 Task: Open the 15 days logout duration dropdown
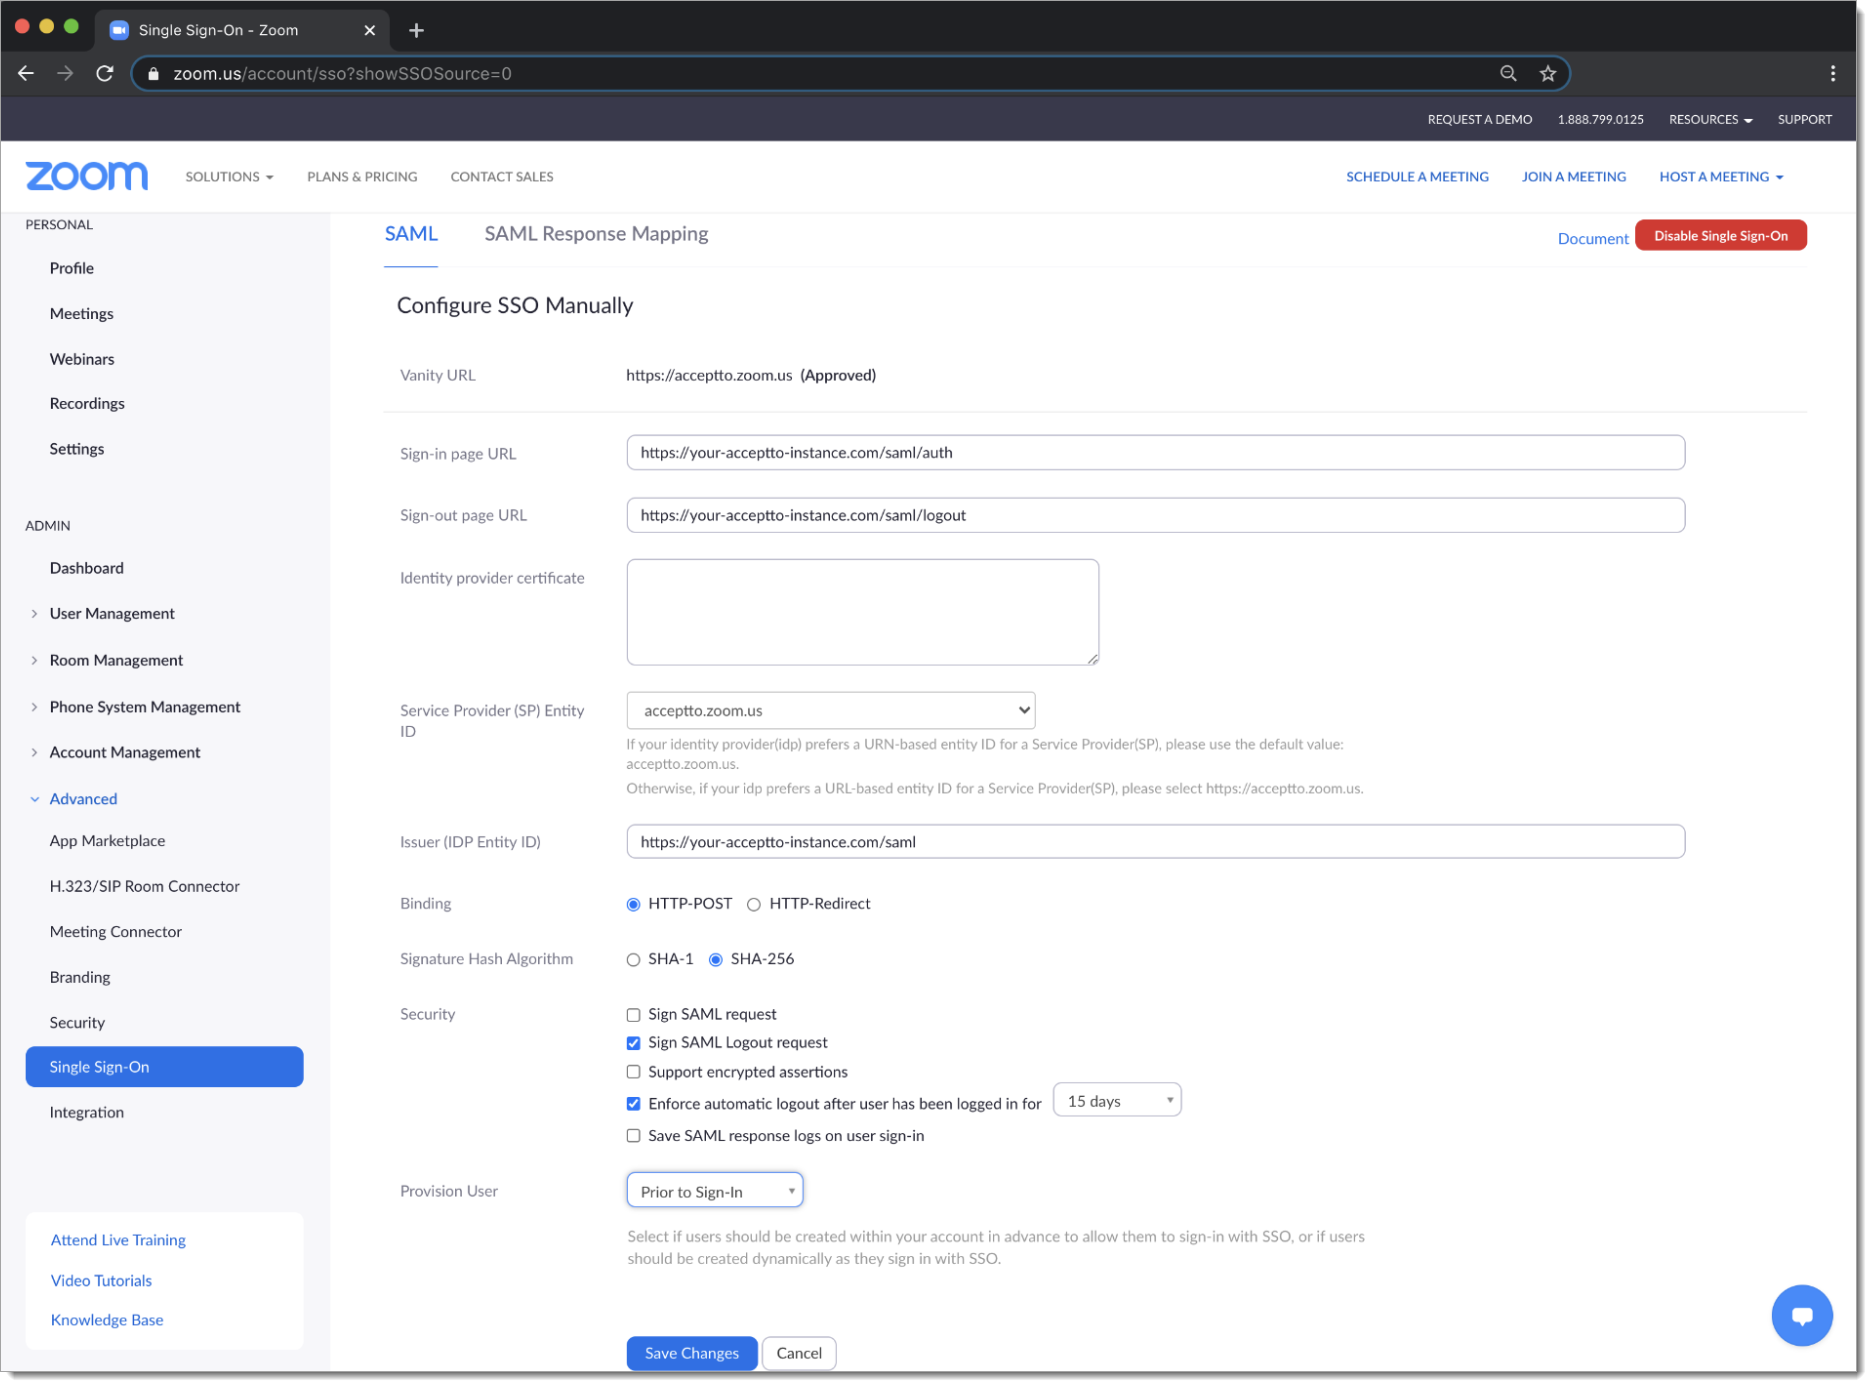pyautogui.click(x=1117, y=1101)
